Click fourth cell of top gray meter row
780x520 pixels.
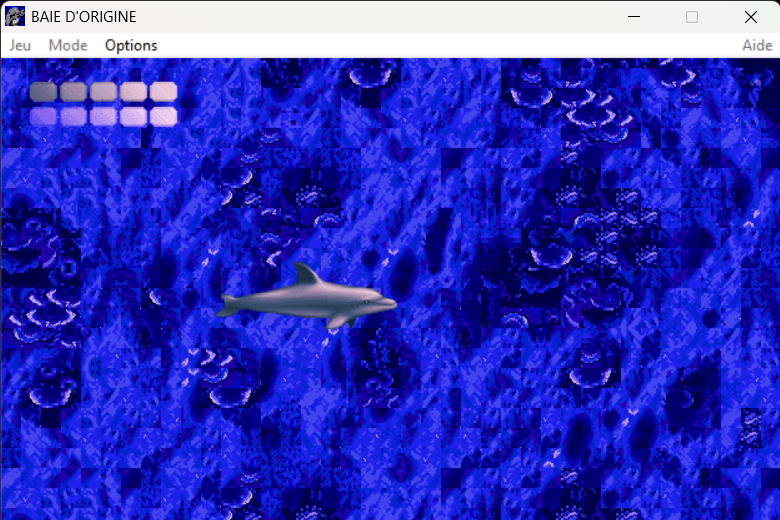(x=133, y=91)
